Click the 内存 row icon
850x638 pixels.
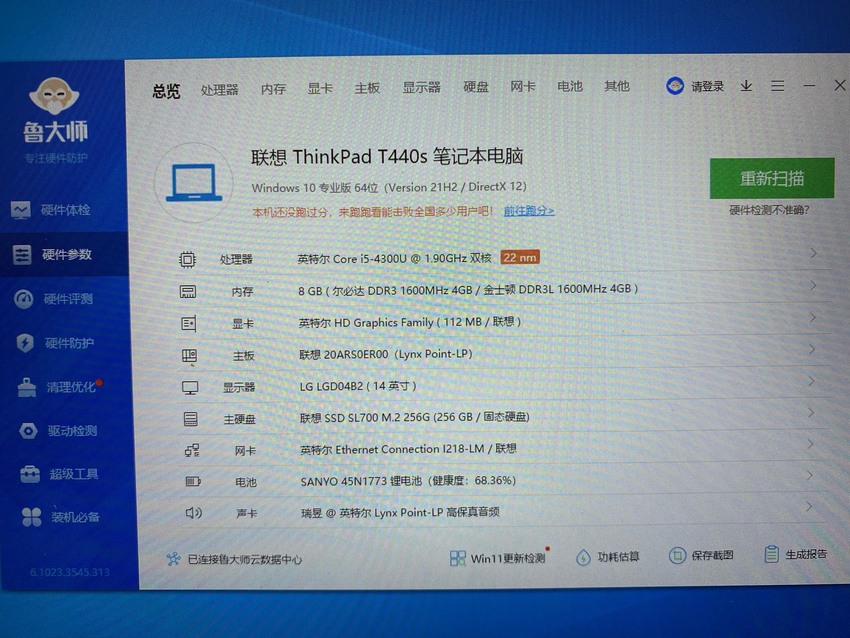coord(188,292)
